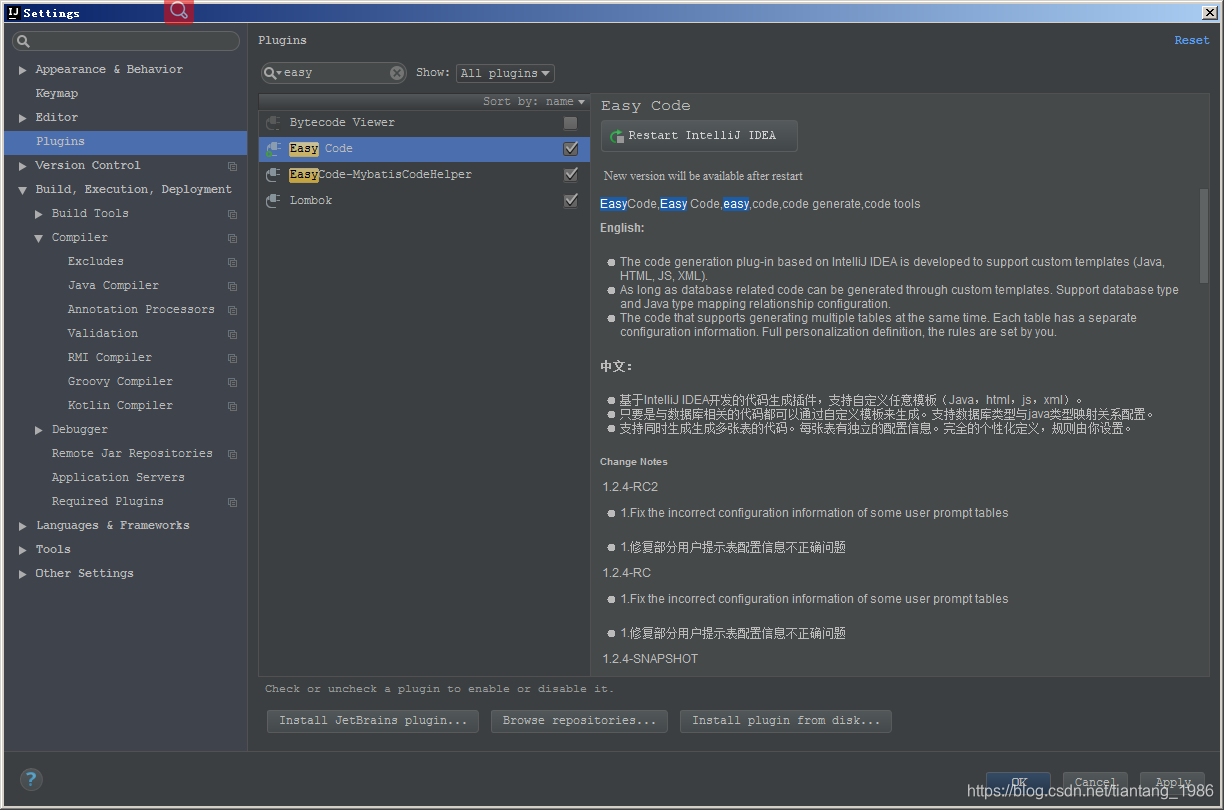Expand Appearance & Behavior section
1224x810 pixels.
pos(23,70)
